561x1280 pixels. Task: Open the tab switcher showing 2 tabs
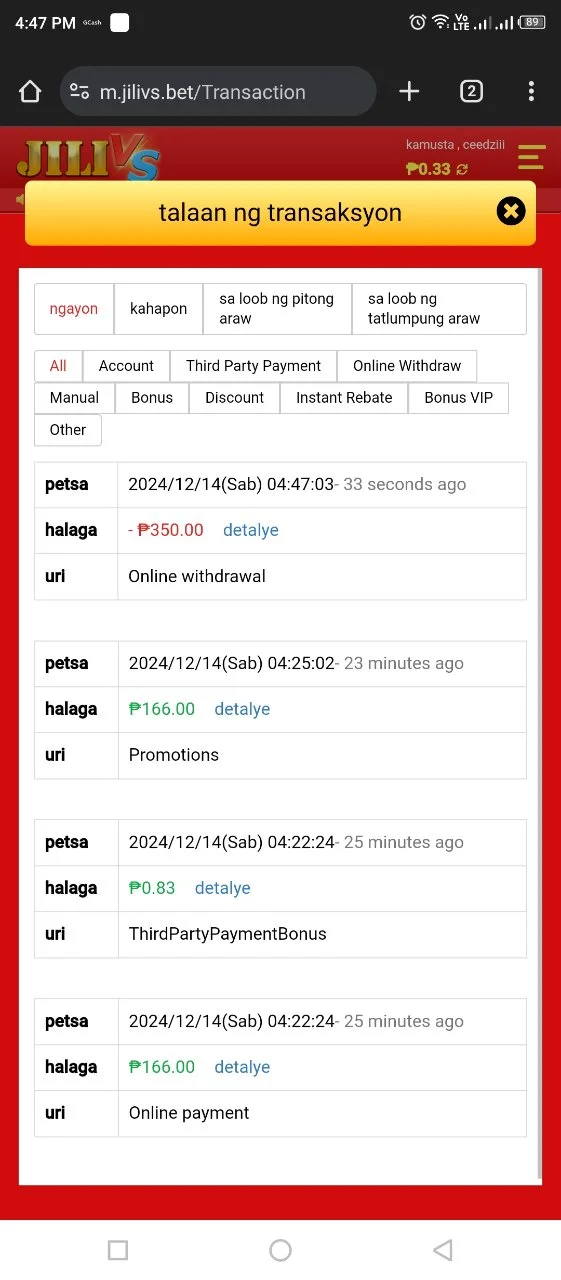(x=471, y=92)
